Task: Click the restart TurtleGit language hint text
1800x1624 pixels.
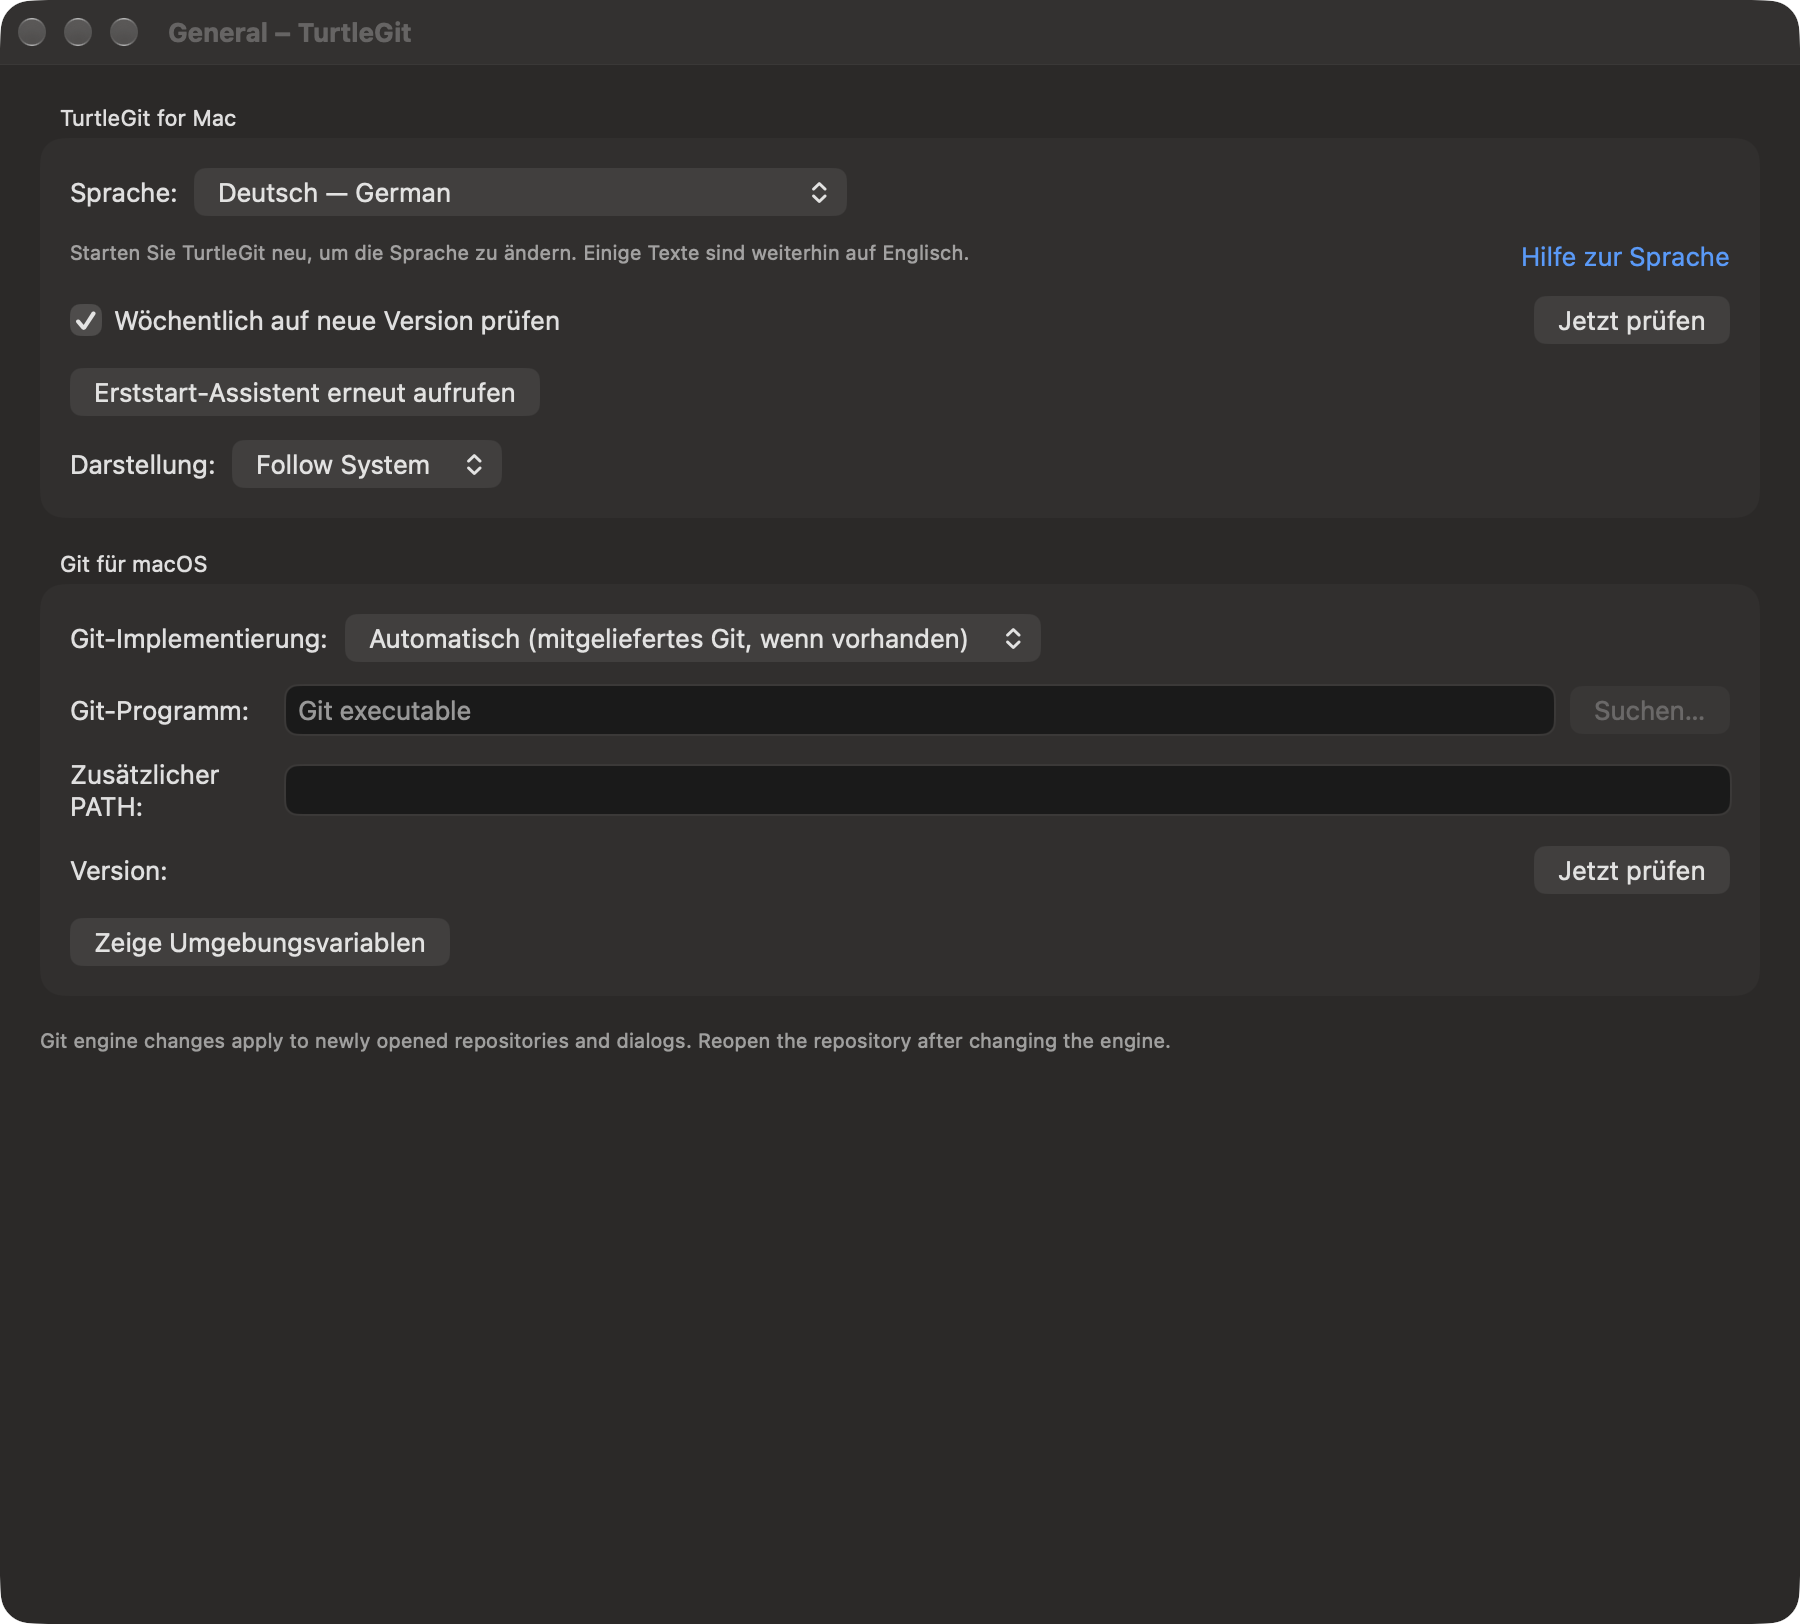Action: [519, 253]
